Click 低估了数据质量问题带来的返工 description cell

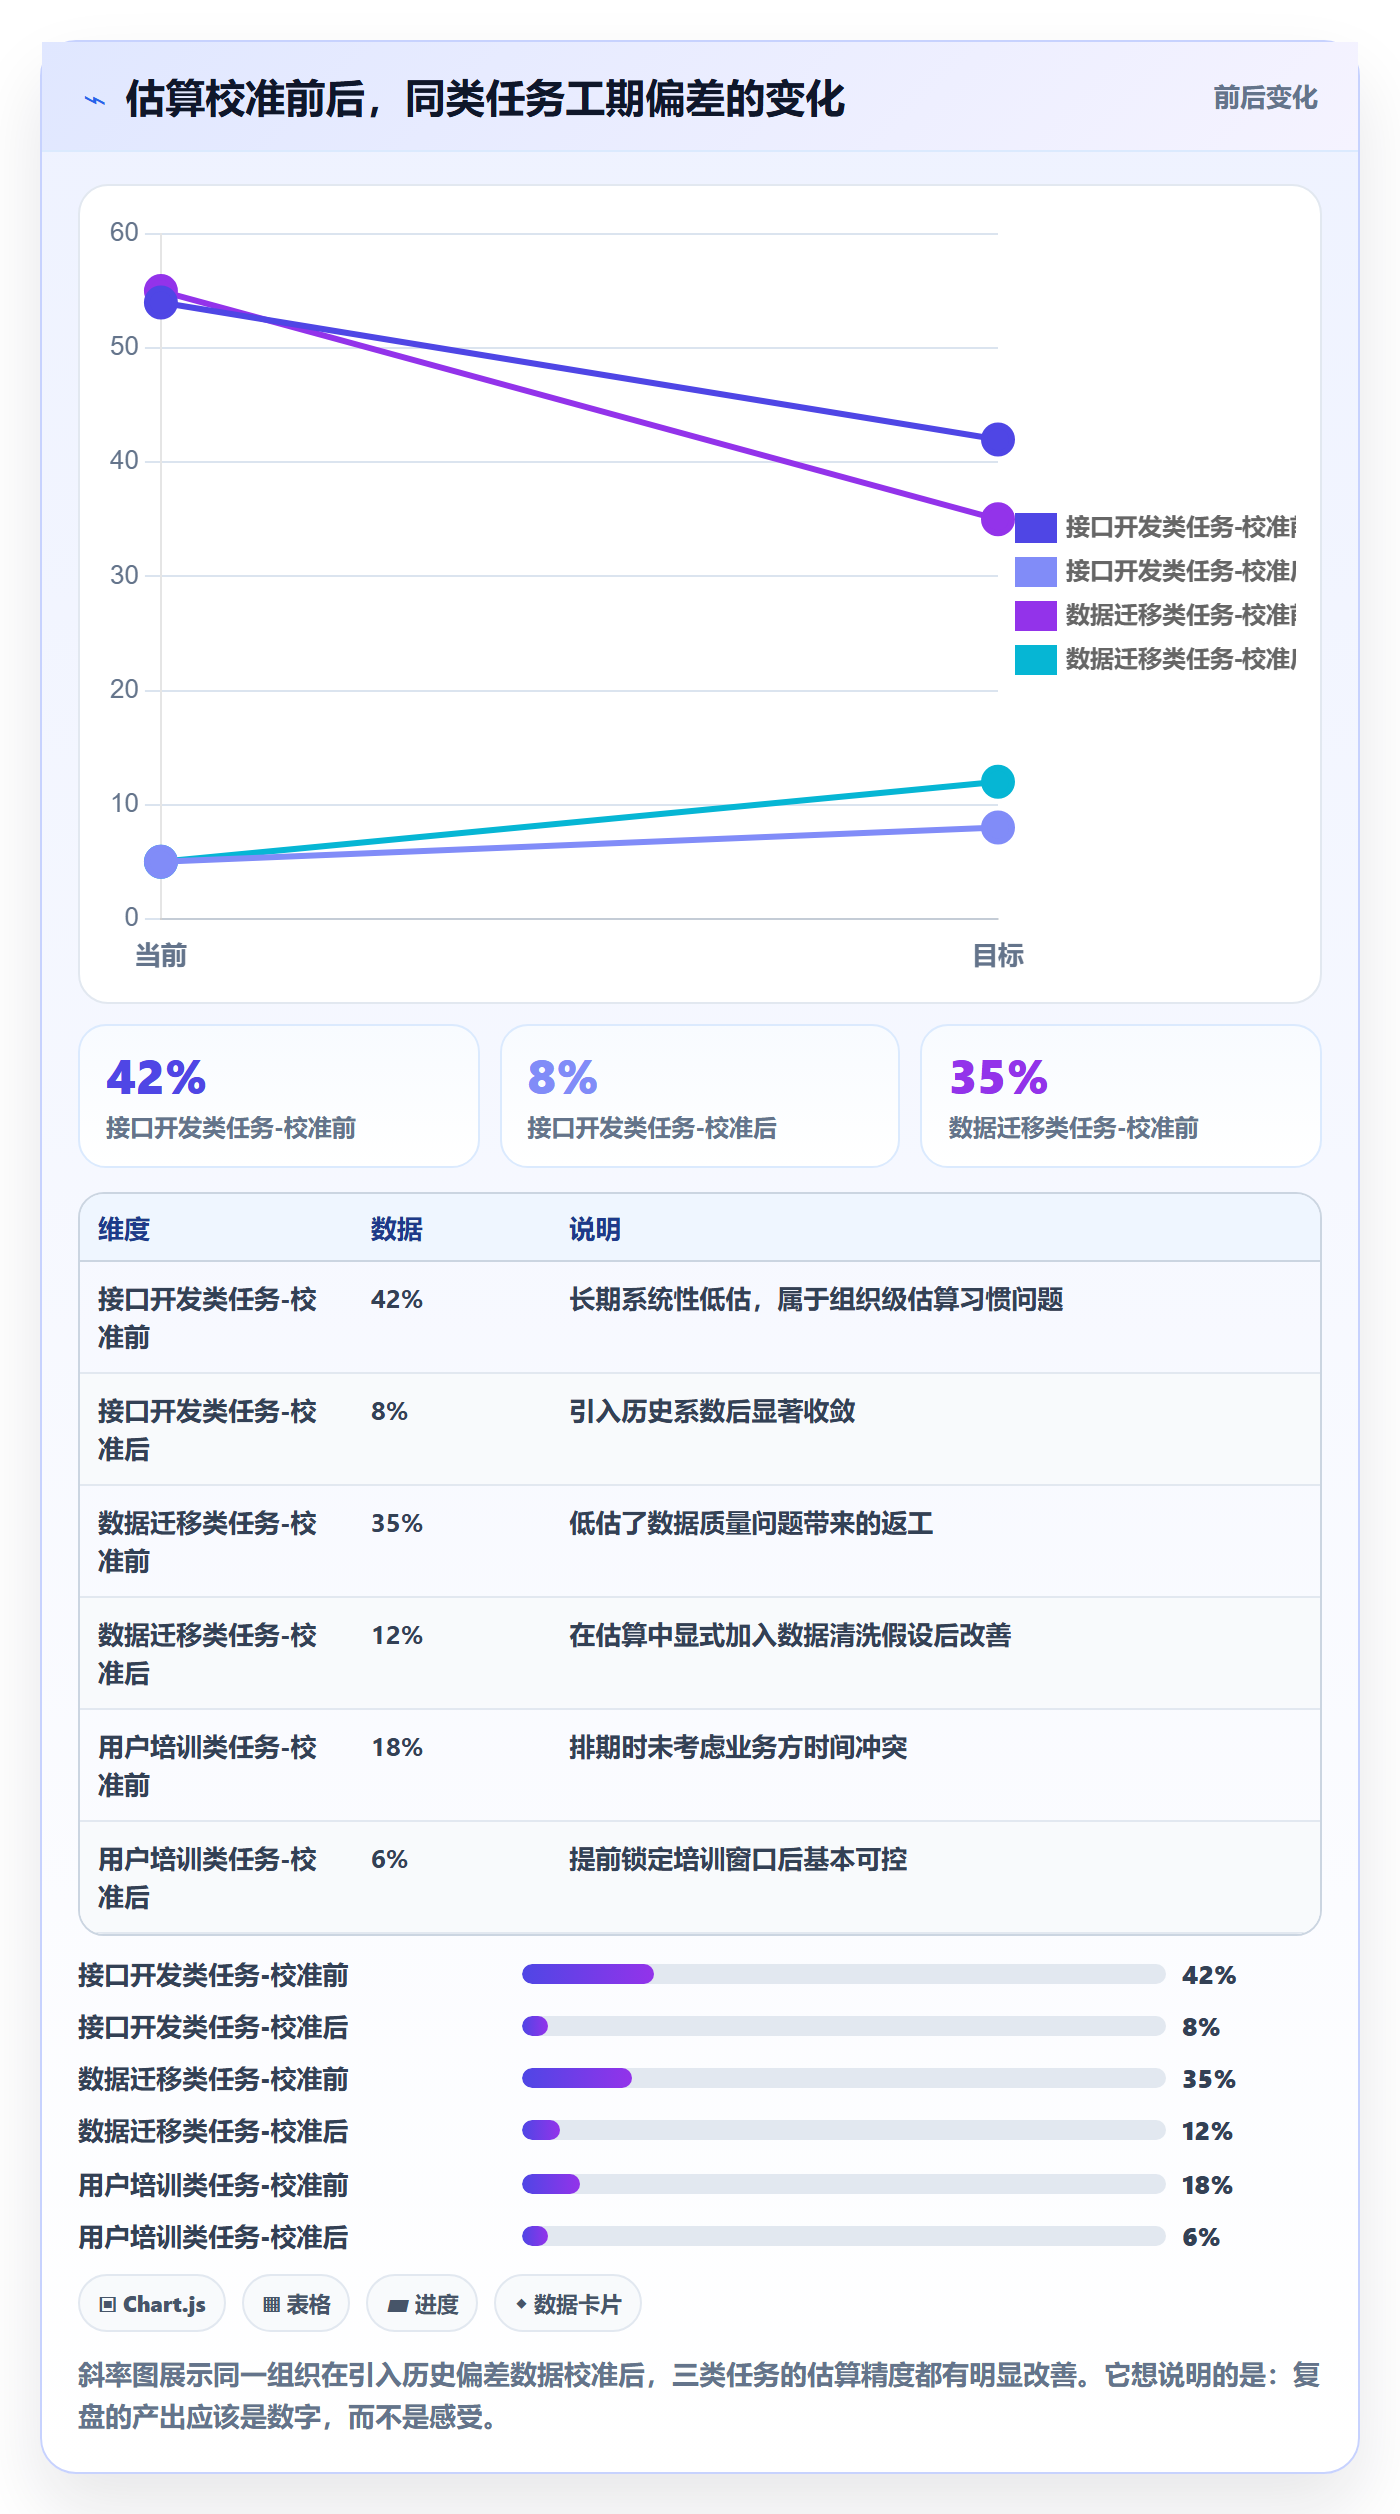[751, 1523]
